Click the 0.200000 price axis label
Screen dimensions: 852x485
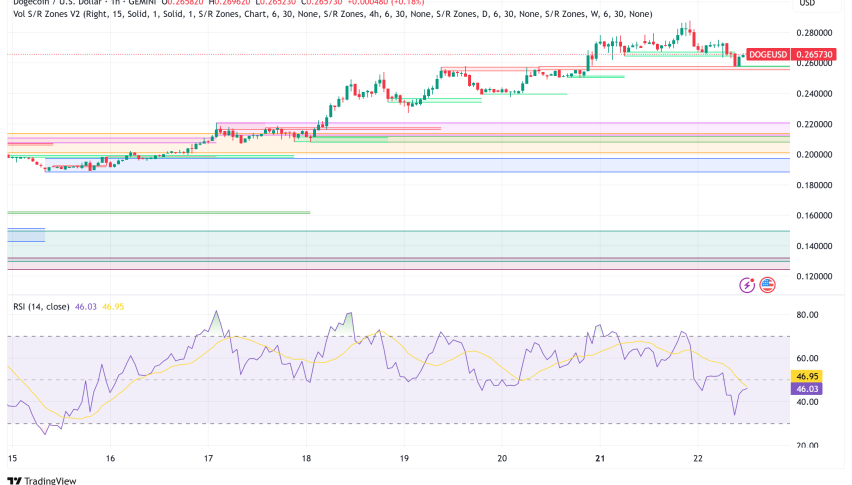[x=814, y=155]
